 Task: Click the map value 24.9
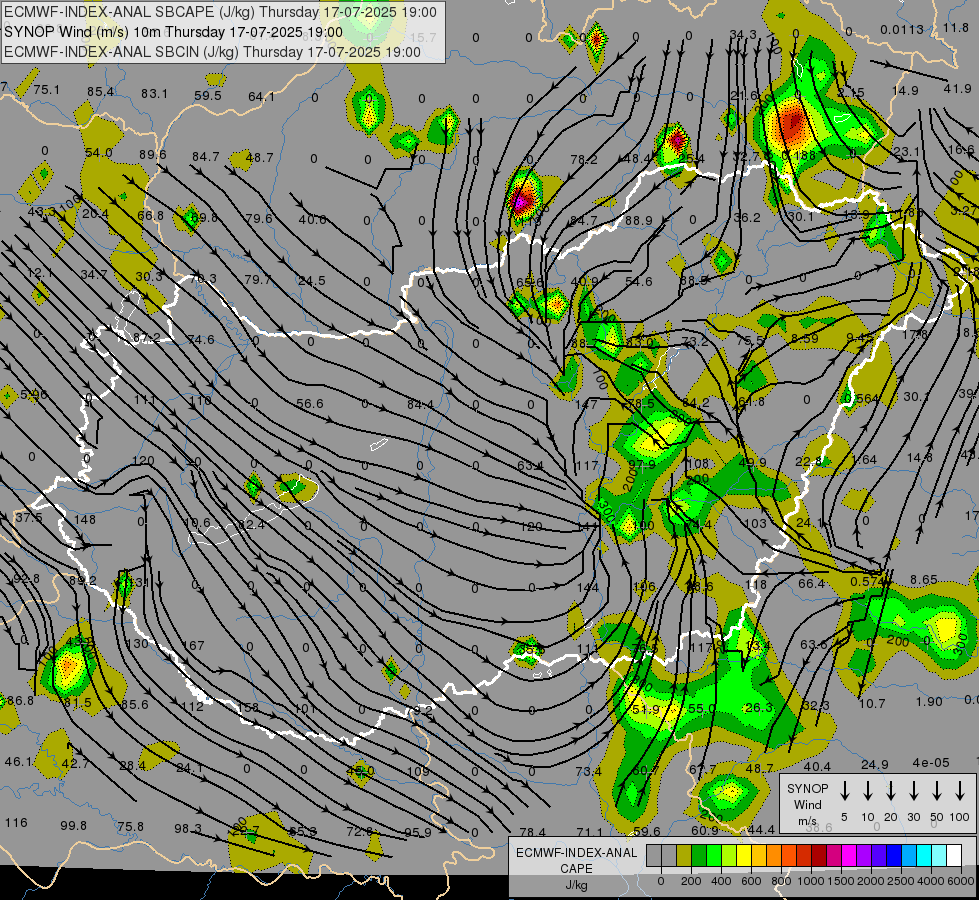click(875, 764)
